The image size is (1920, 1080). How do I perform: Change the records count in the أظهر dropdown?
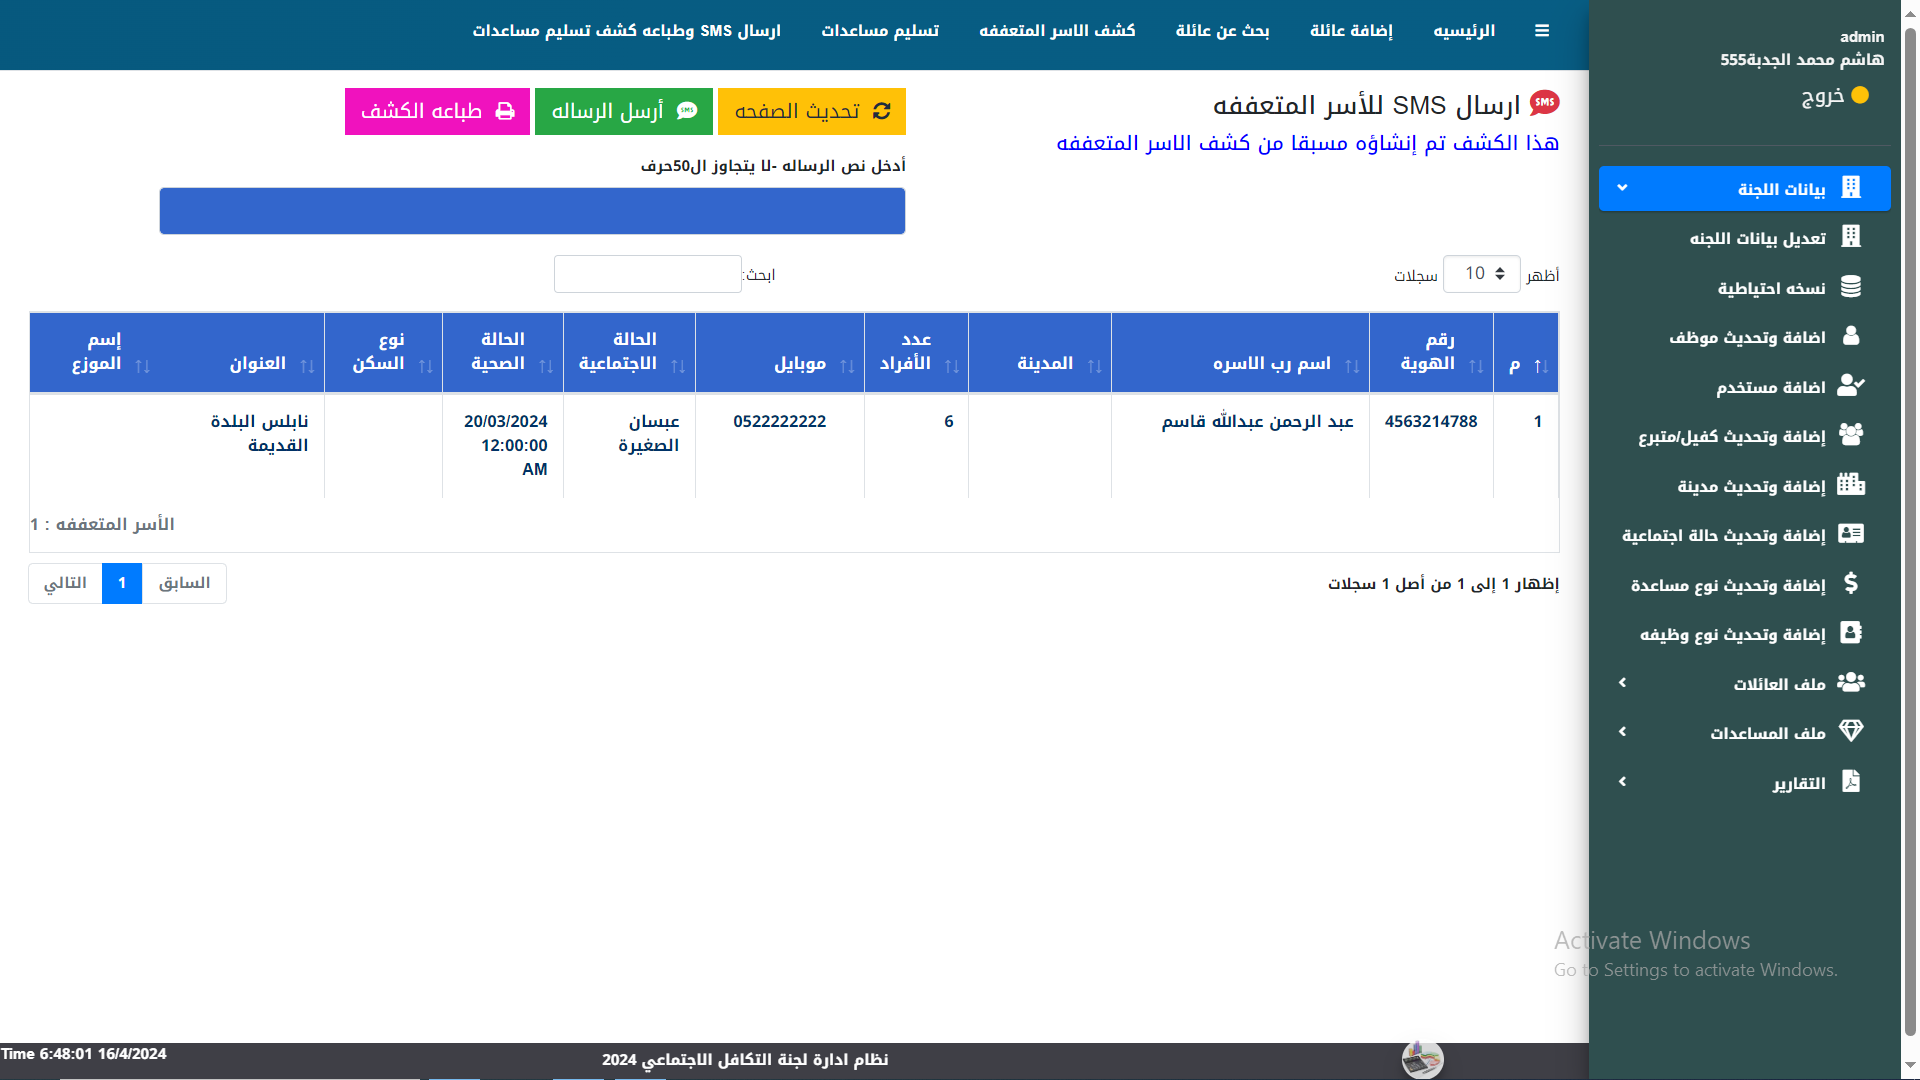coord(1481,273)
